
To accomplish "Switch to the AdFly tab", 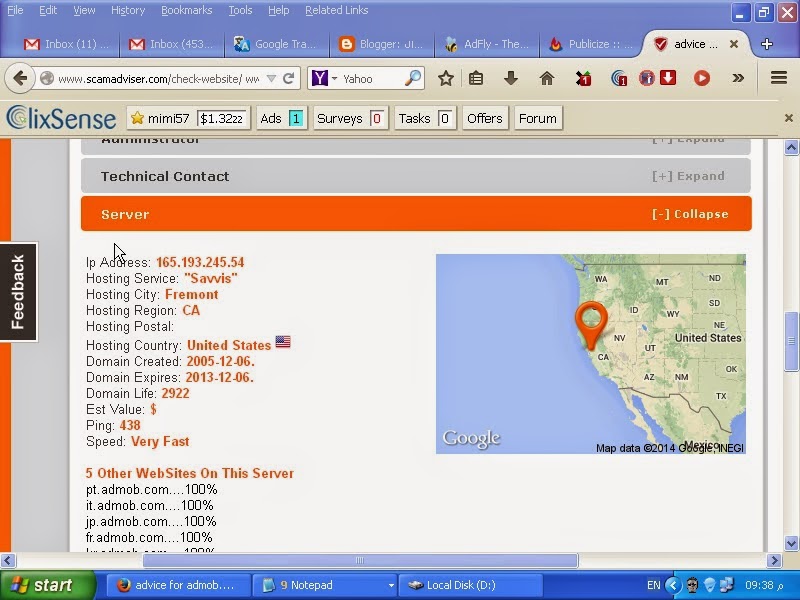I will (x=486, y=44).
